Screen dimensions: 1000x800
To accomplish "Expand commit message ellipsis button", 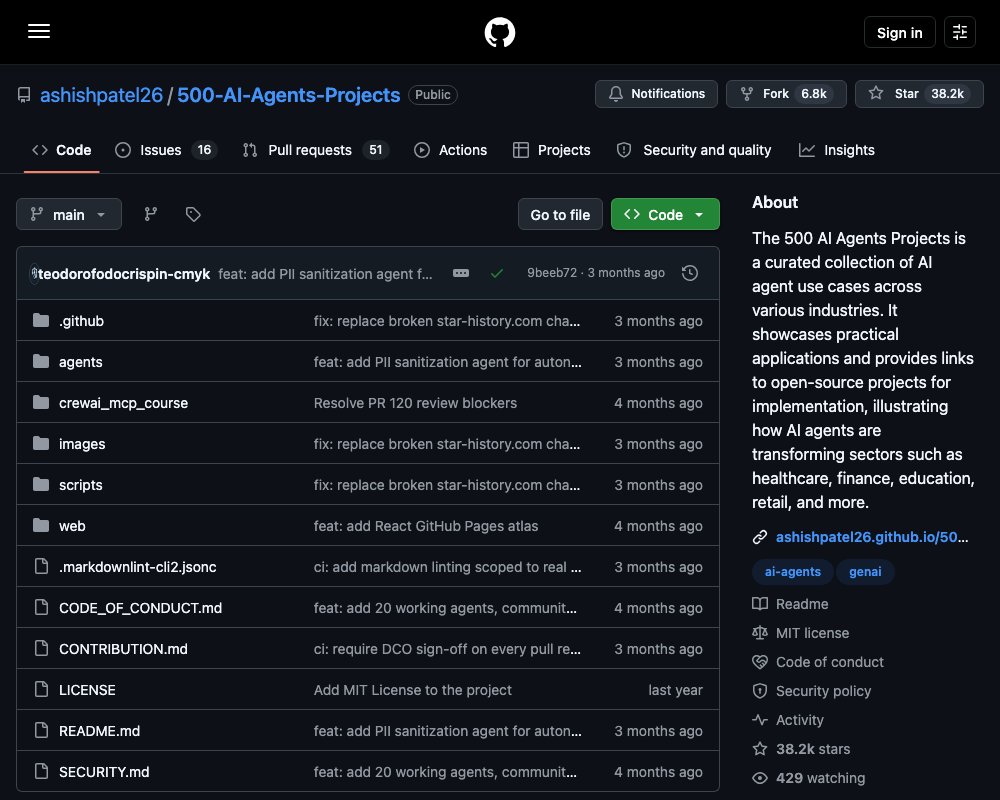I will point(460,273).
